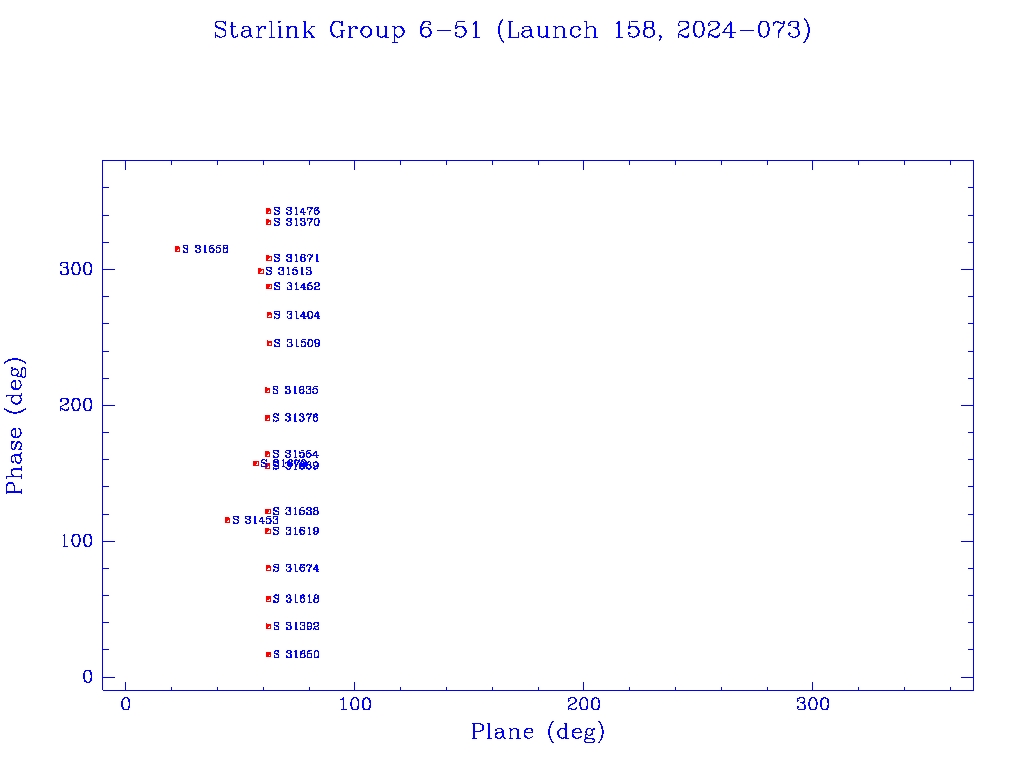The width and height of the screenshot is (1024, 768).
Task: Select the 'S 31509' satellite label
Action: pos(296,343)
